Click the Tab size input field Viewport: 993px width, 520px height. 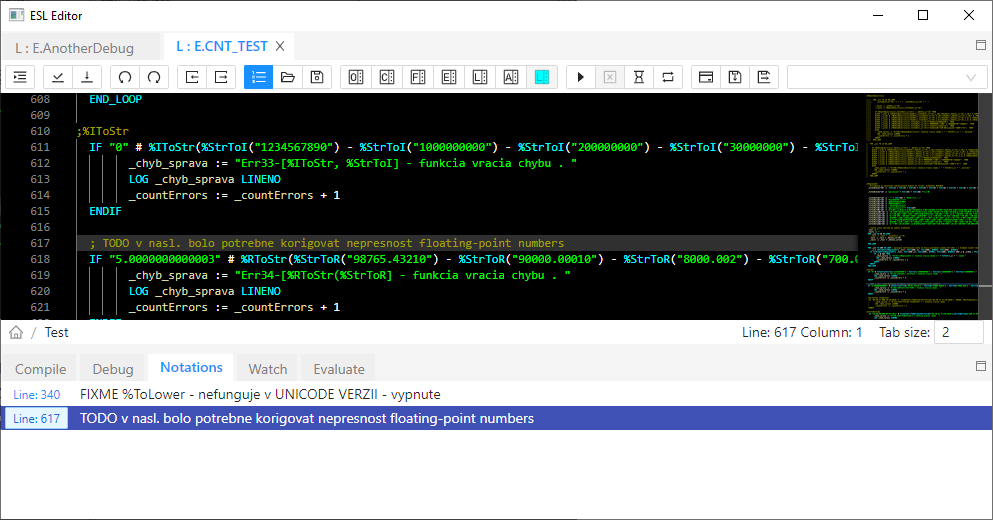(957, 333)
